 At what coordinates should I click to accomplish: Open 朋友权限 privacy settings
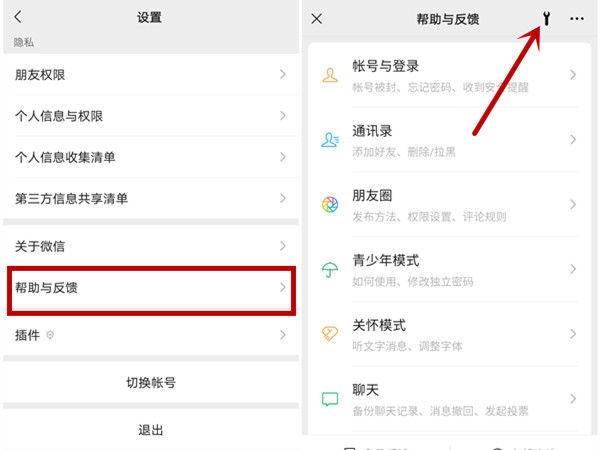(x=150, y=75)
